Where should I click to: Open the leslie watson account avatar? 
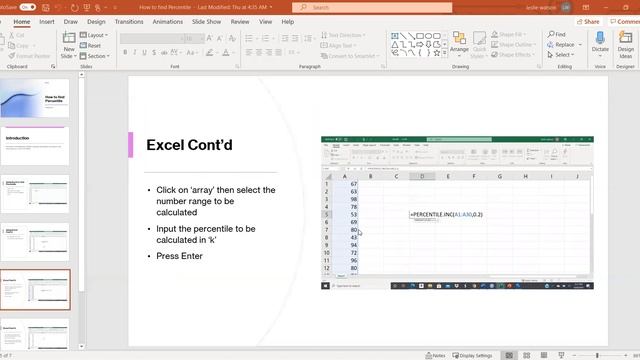(566, 7)
